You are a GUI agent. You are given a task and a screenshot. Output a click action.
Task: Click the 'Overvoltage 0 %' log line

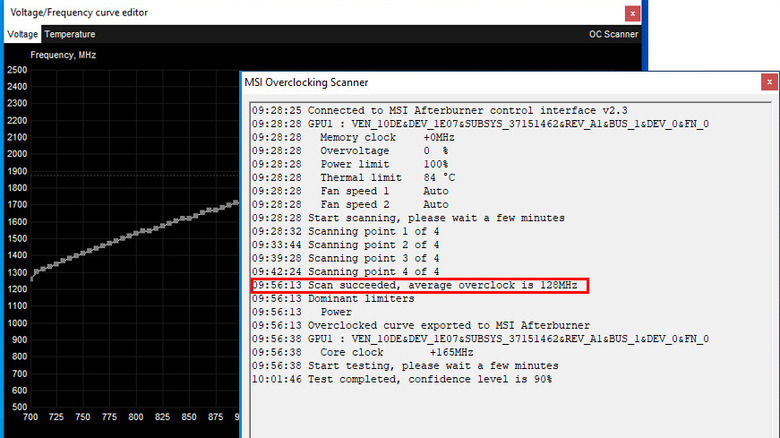point(350,151)
